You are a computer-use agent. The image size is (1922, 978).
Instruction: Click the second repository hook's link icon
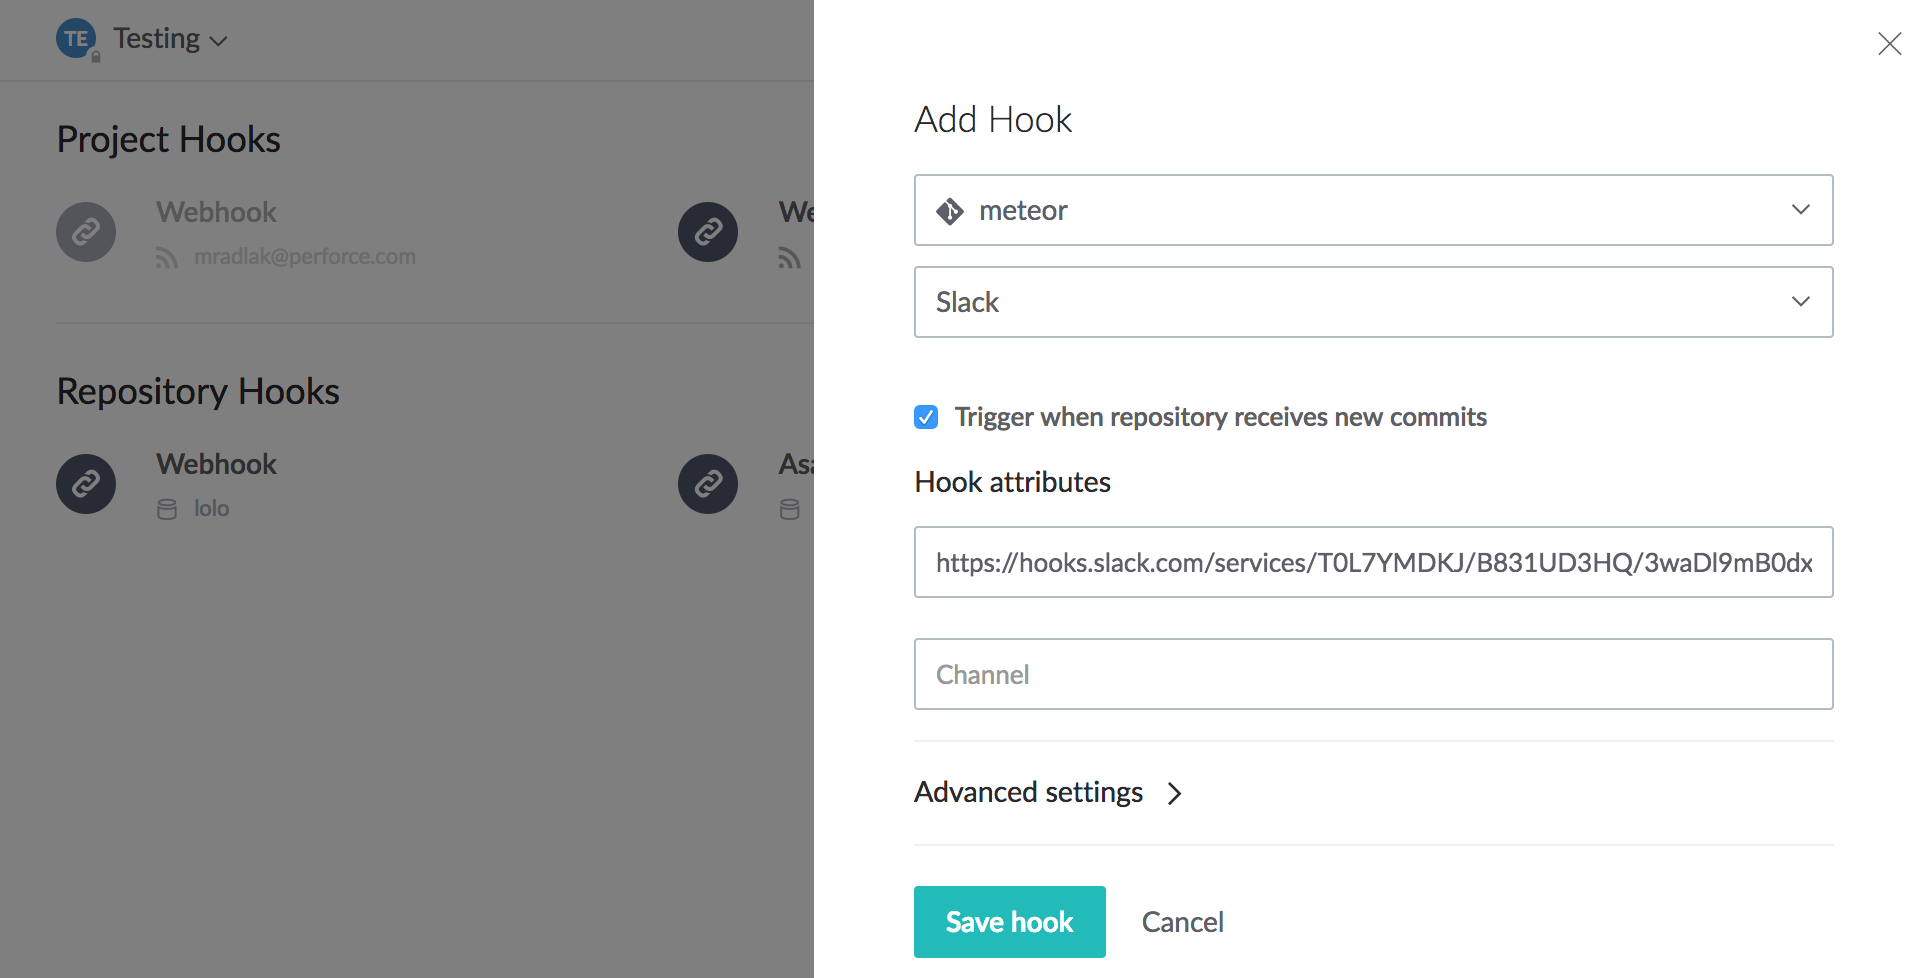point(708,484)
